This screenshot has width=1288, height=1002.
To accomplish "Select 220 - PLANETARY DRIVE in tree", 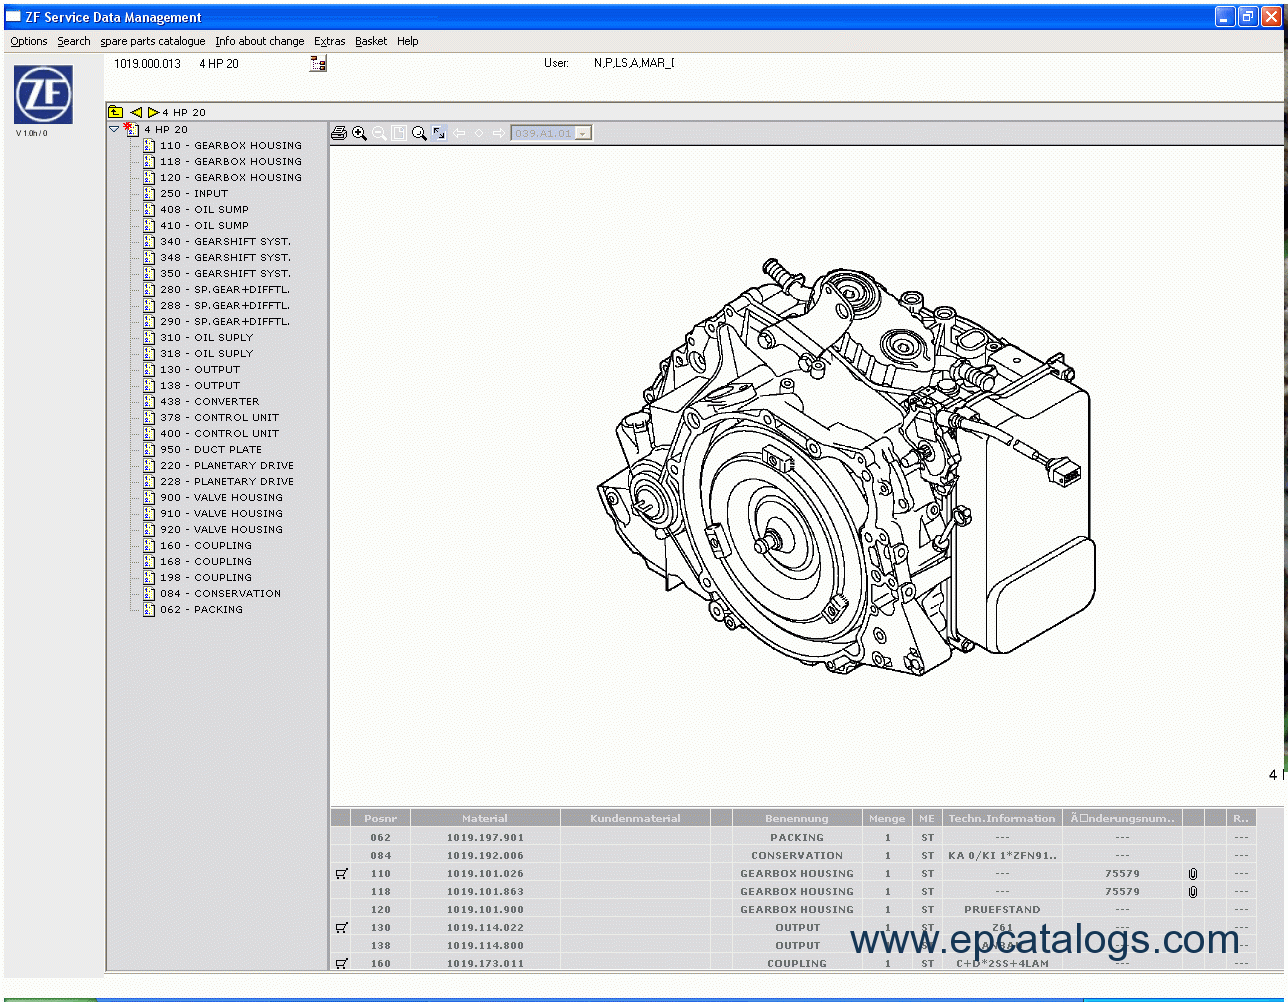I will point(227,466).
